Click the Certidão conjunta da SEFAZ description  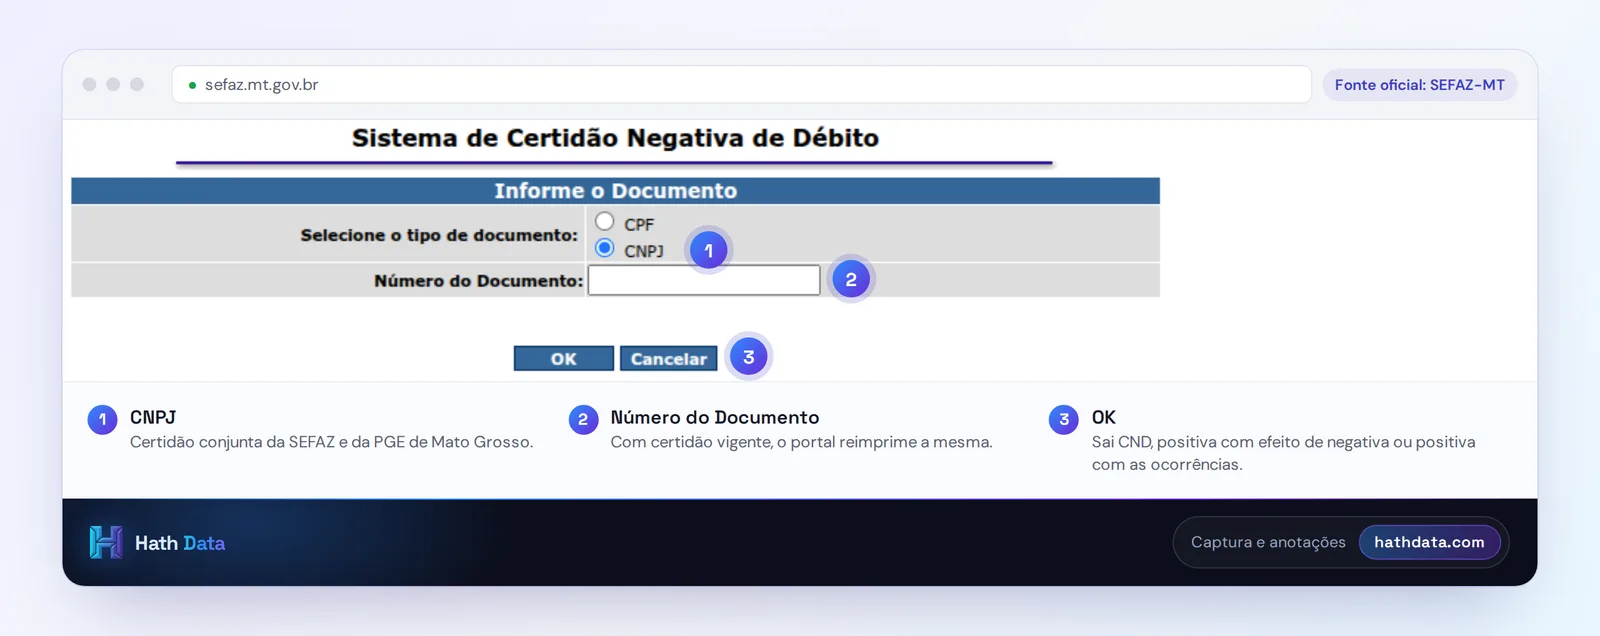(x=331, y=442)
